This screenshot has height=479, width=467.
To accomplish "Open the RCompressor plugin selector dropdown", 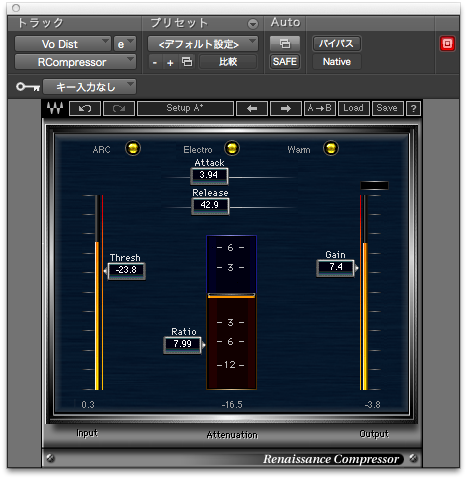I will click(75, 62).
